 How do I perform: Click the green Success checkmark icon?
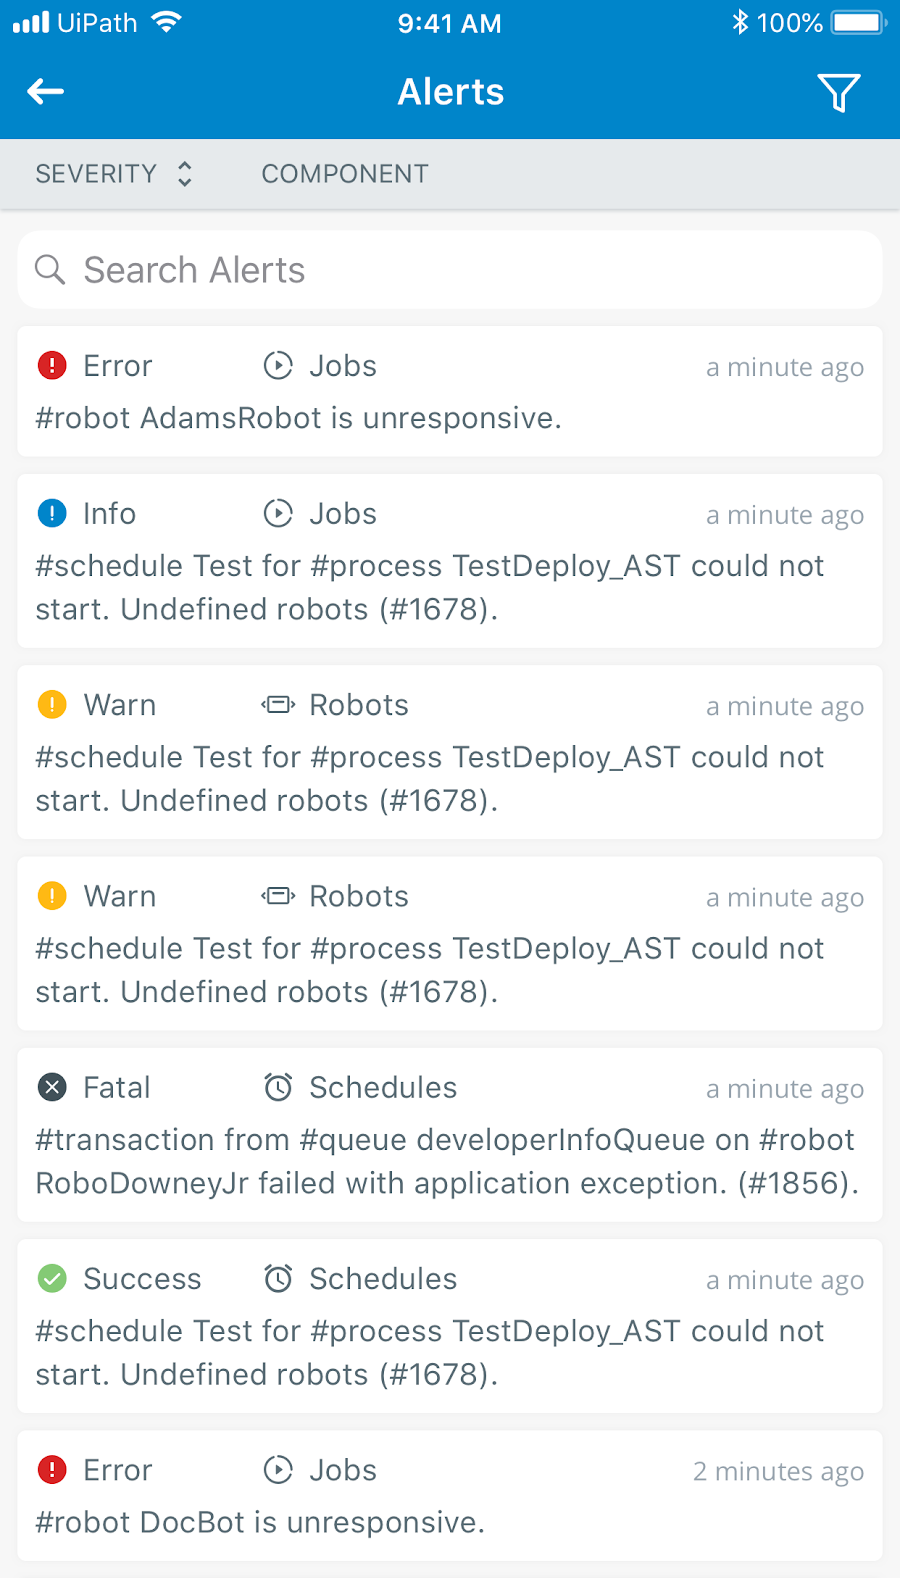click(x=52, y=1279)
